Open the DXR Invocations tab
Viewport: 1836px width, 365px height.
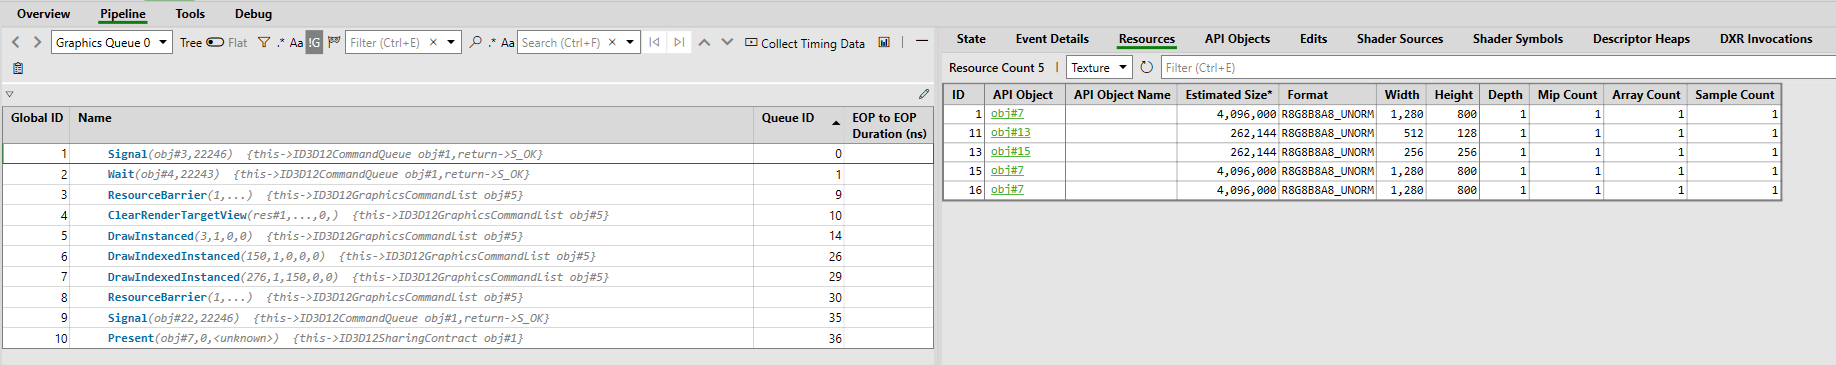pyautogui.click(x=1766, y=39)
